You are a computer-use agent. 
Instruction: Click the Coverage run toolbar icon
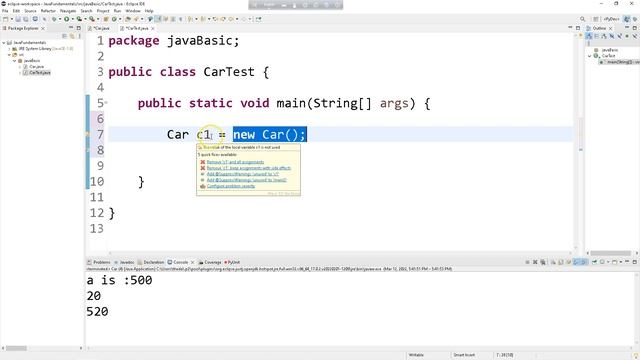click(x=79, y=19)
